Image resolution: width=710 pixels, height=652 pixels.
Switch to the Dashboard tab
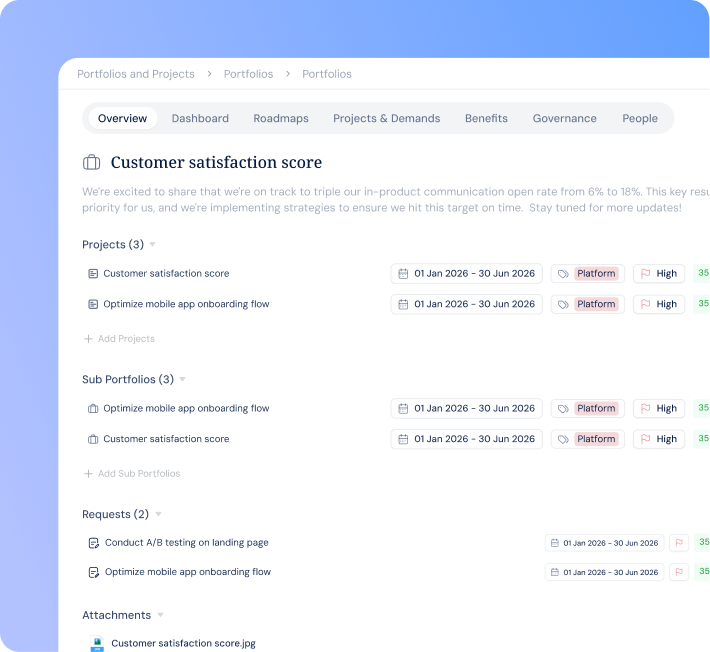tap(200, 118)
